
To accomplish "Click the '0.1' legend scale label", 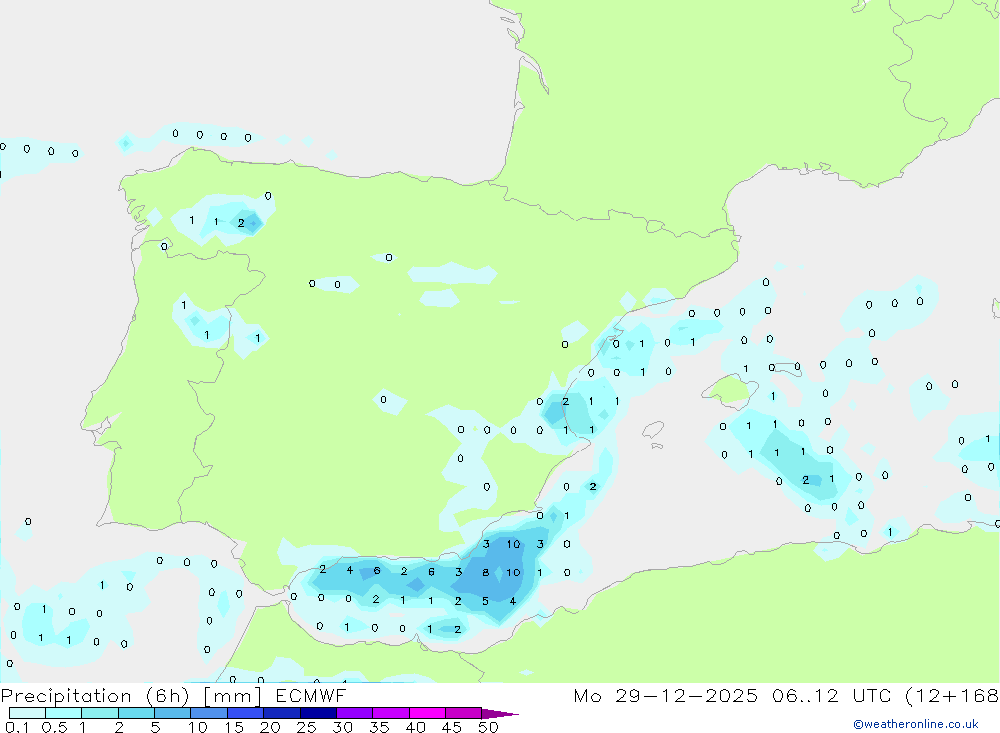I will pyautogui.click(x=17, y=727).
